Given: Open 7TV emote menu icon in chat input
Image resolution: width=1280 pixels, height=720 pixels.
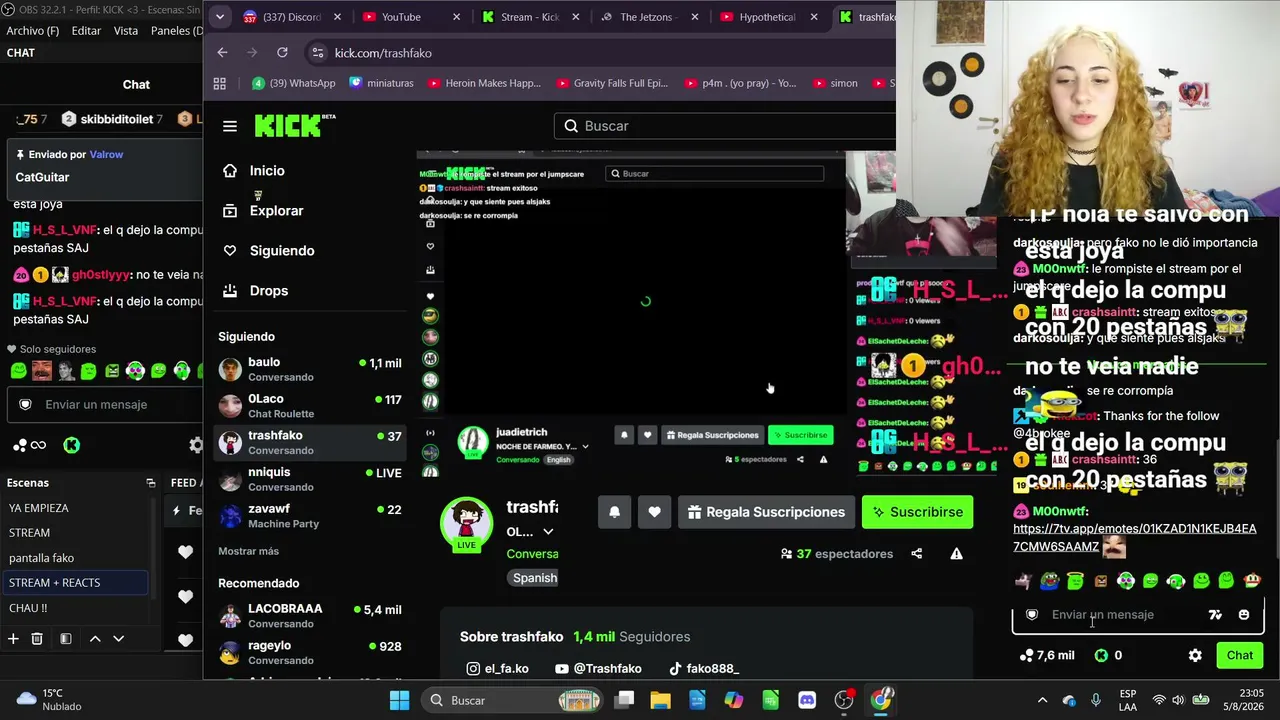Looking at the screenshot, I should [x=1215, y=615].
